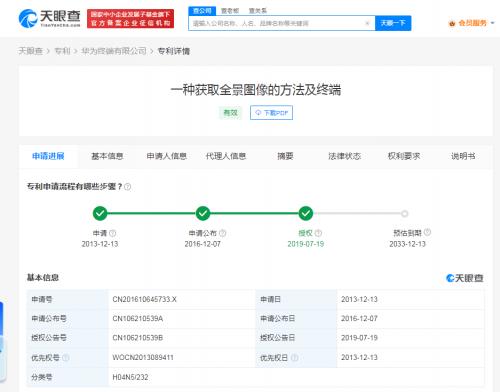Open the Tianyancha logo homepage

click(49, 18)
